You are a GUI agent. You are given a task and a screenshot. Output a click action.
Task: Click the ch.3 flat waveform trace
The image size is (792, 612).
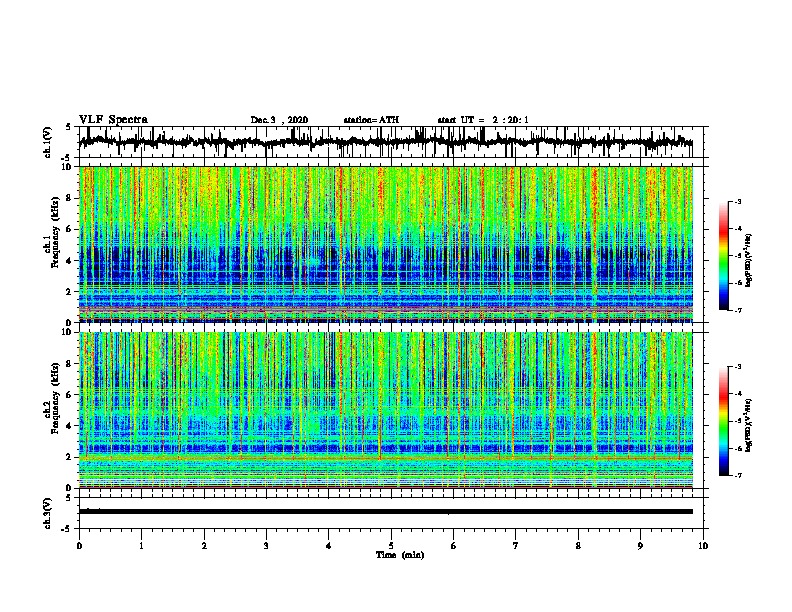pos(386,512)
